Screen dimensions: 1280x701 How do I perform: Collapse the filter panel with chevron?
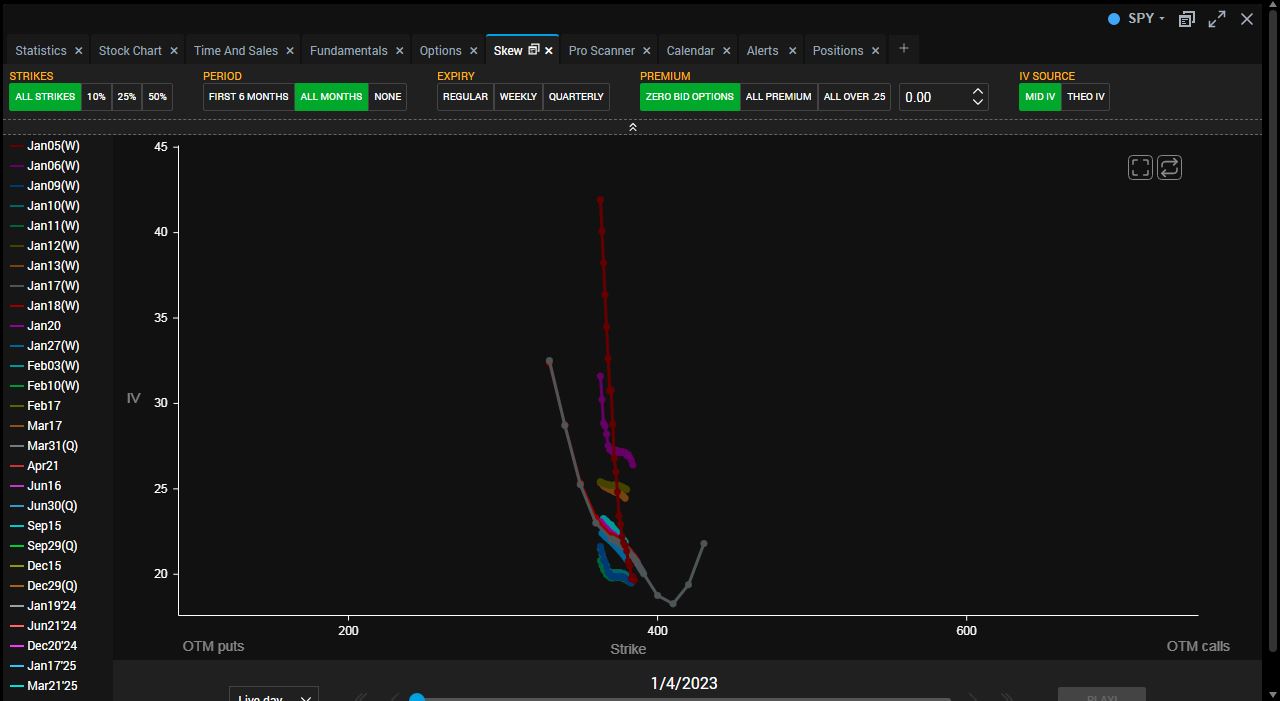click(x=632, y=127)
